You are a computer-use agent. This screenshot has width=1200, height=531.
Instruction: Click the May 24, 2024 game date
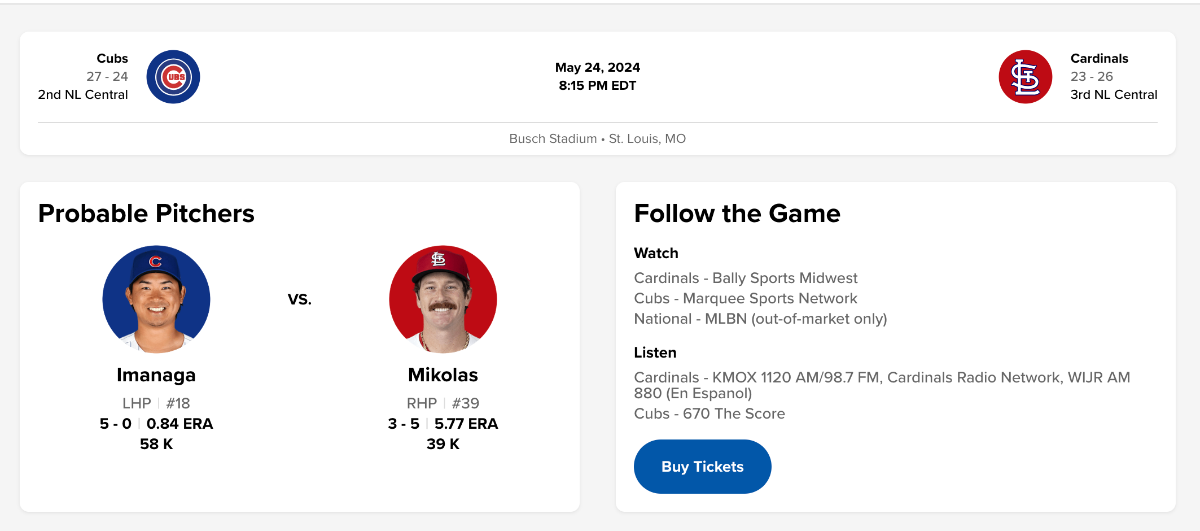click(x=598, y=68)
